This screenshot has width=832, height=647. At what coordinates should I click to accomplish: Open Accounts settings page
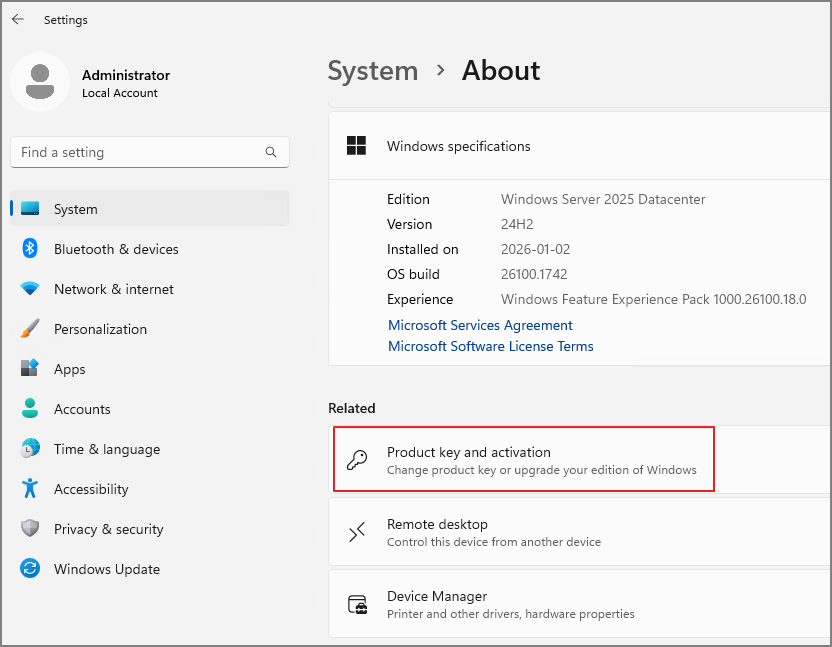coord(150,409)
